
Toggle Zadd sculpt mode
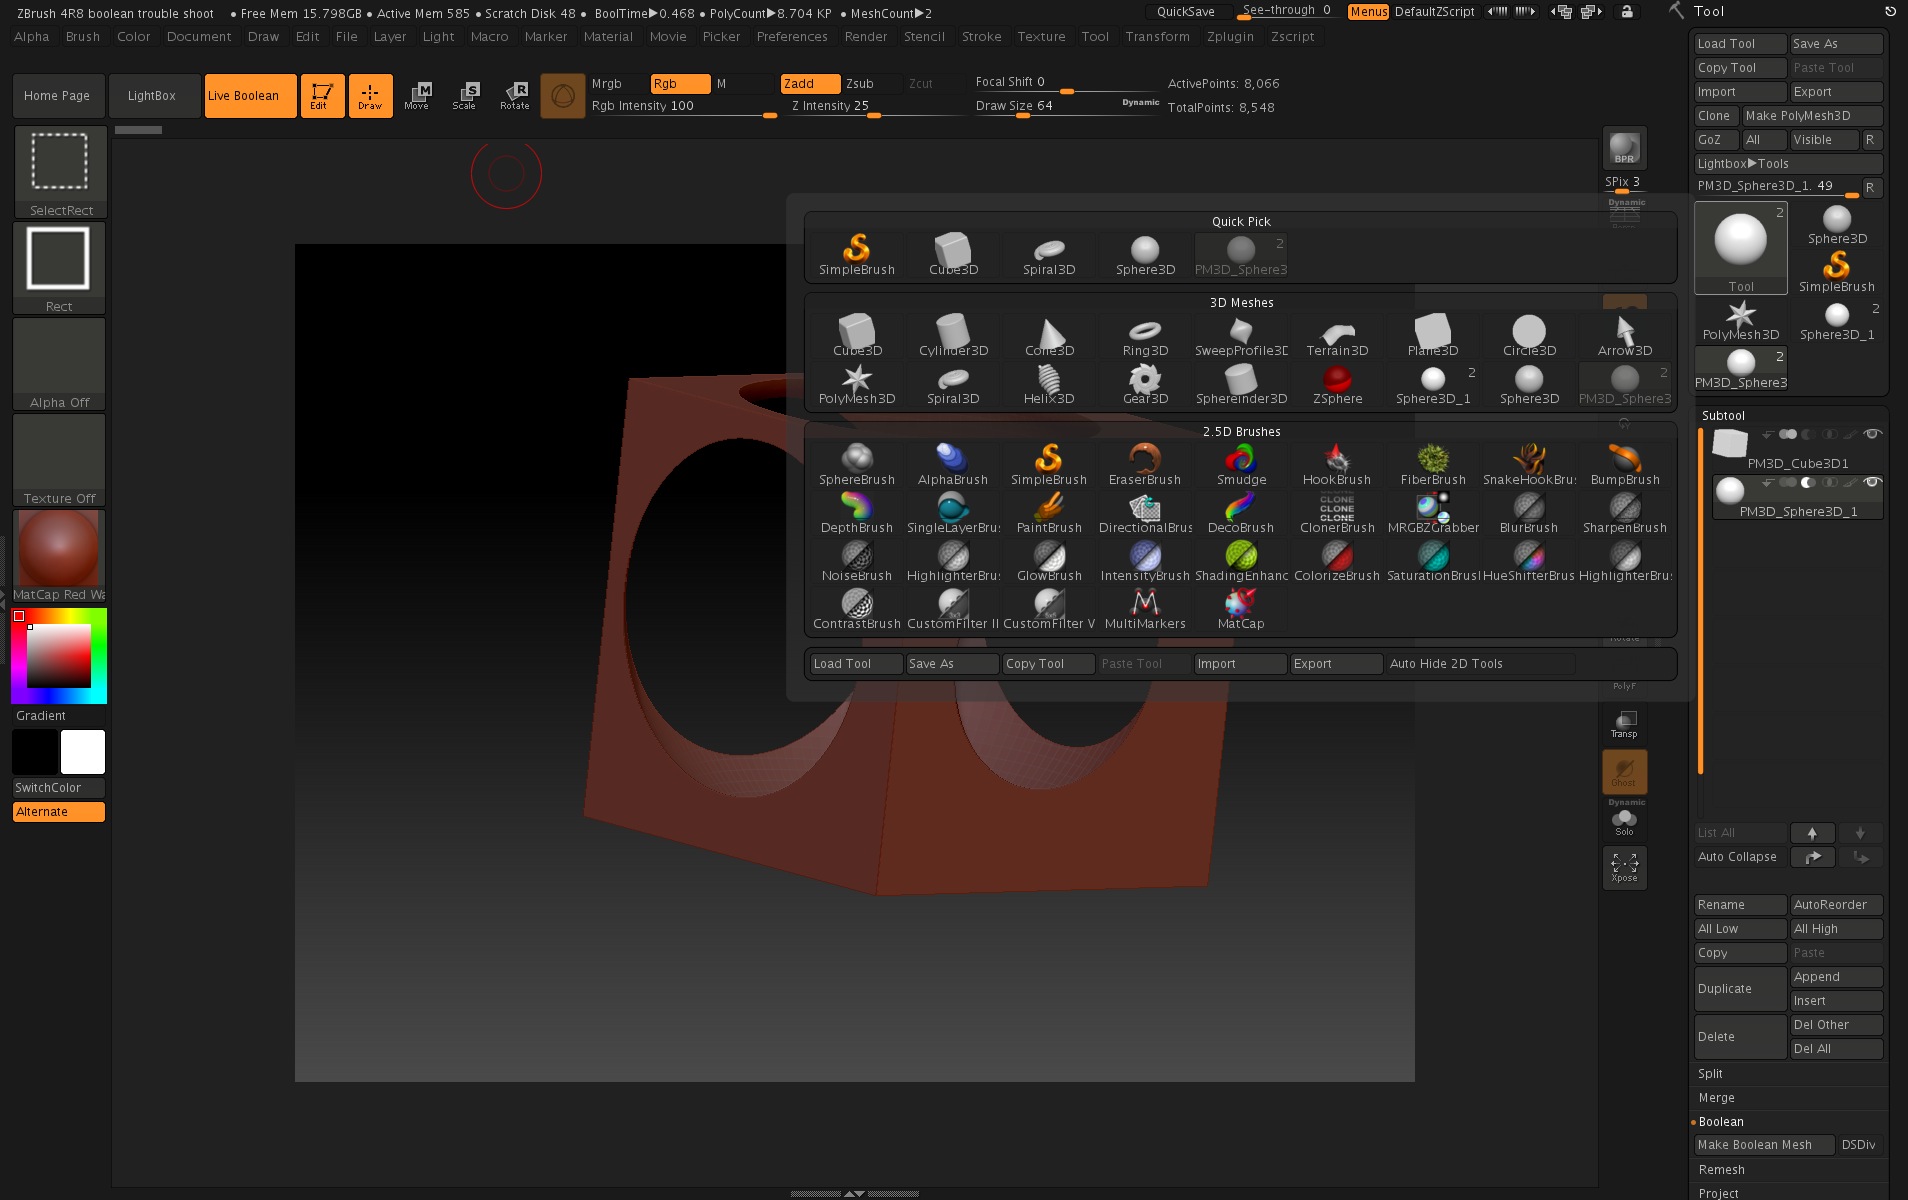(x=810, y=84)
